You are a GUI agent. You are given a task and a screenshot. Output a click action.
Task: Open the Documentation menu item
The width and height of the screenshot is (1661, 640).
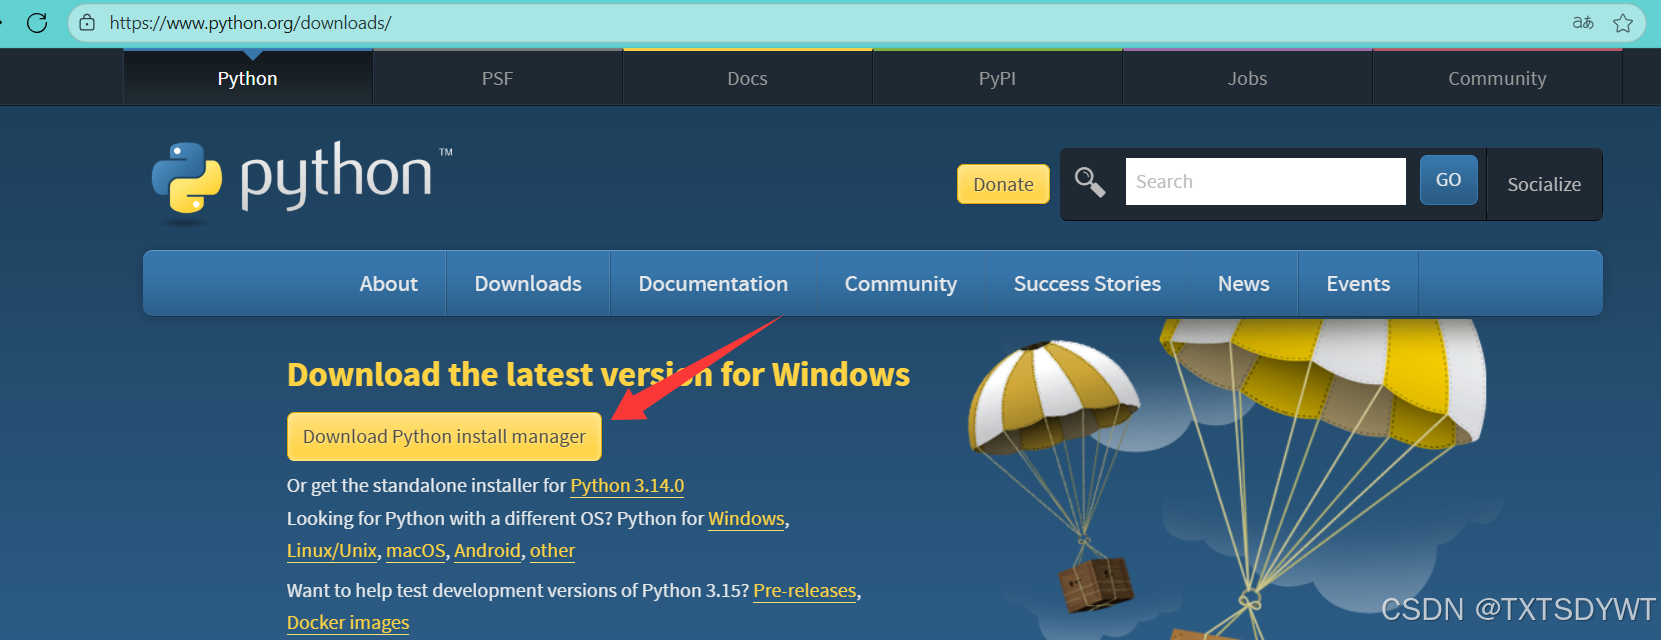pos(713,284)
